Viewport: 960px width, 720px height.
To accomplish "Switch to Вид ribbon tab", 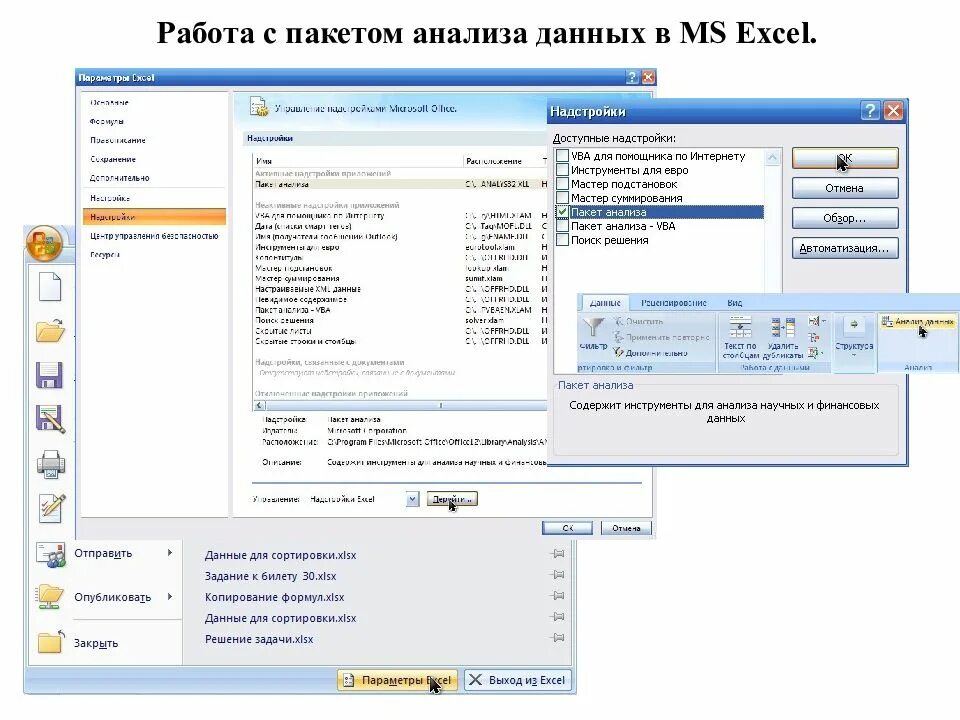I will pos(735,302).
